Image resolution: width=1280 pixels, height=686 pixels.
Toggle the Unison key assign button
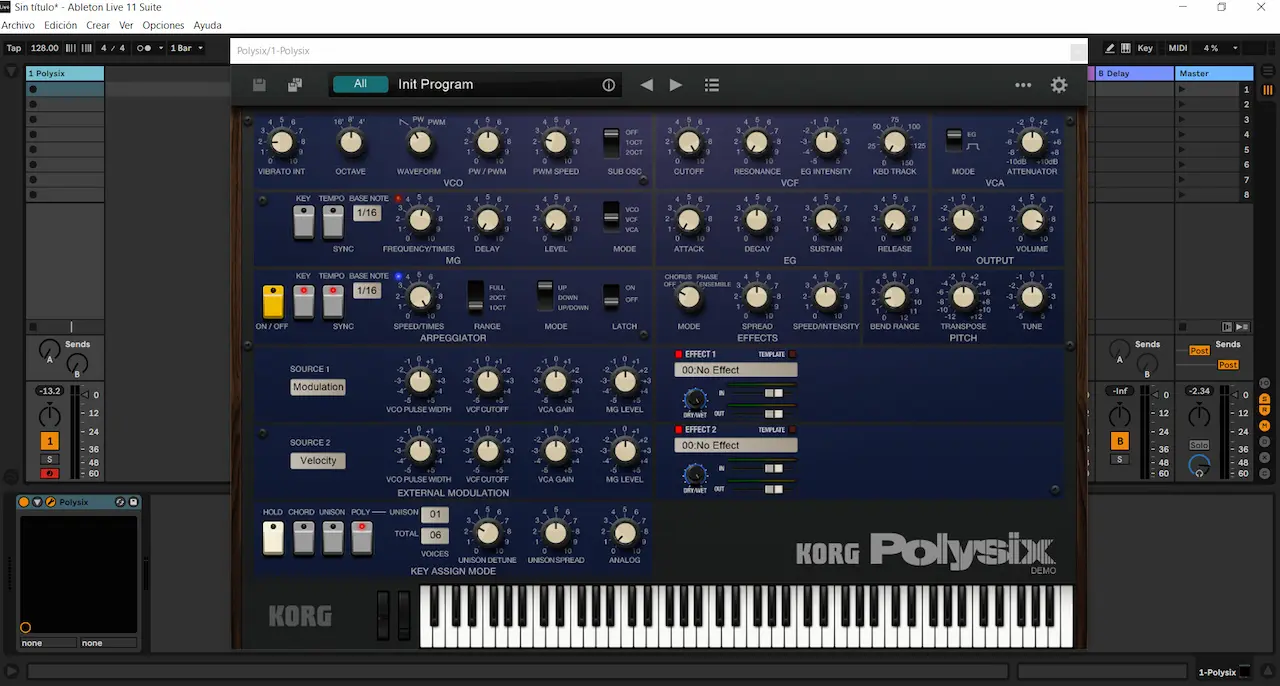[333, 537]
